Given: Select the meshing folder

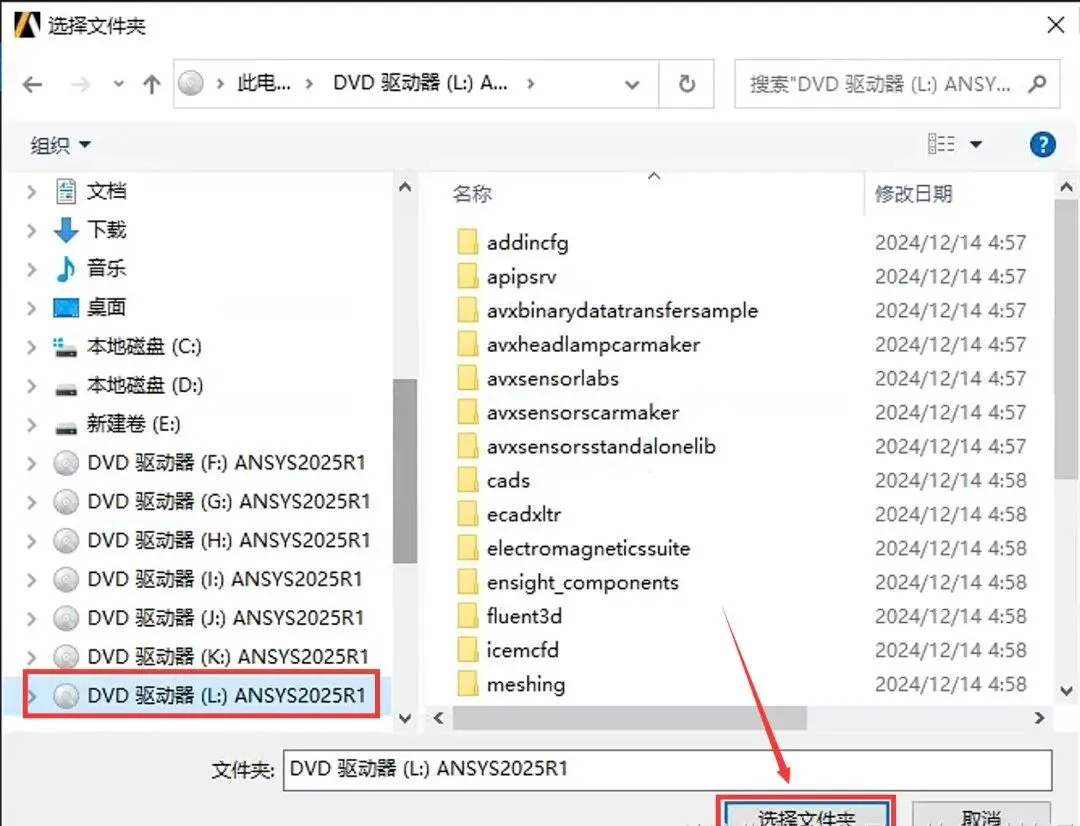Looking at the screenshot, I should (526, 684).
